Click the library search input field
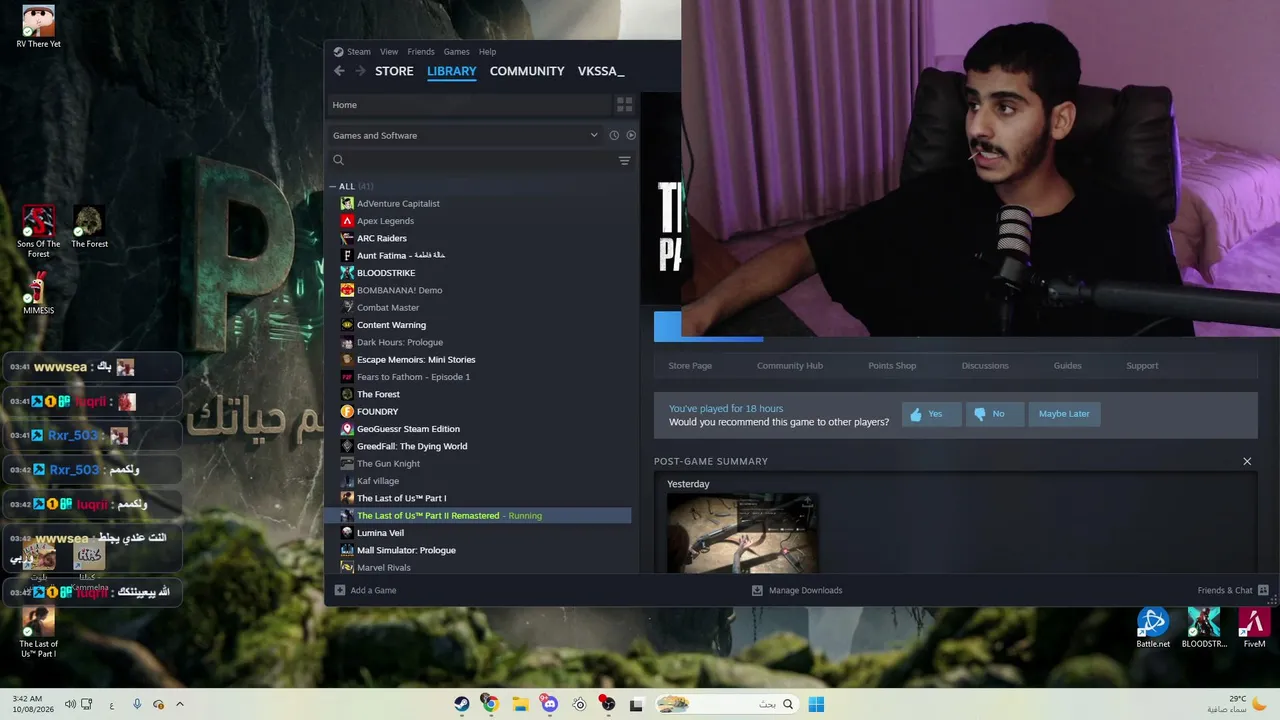 [x=480, y=160]
